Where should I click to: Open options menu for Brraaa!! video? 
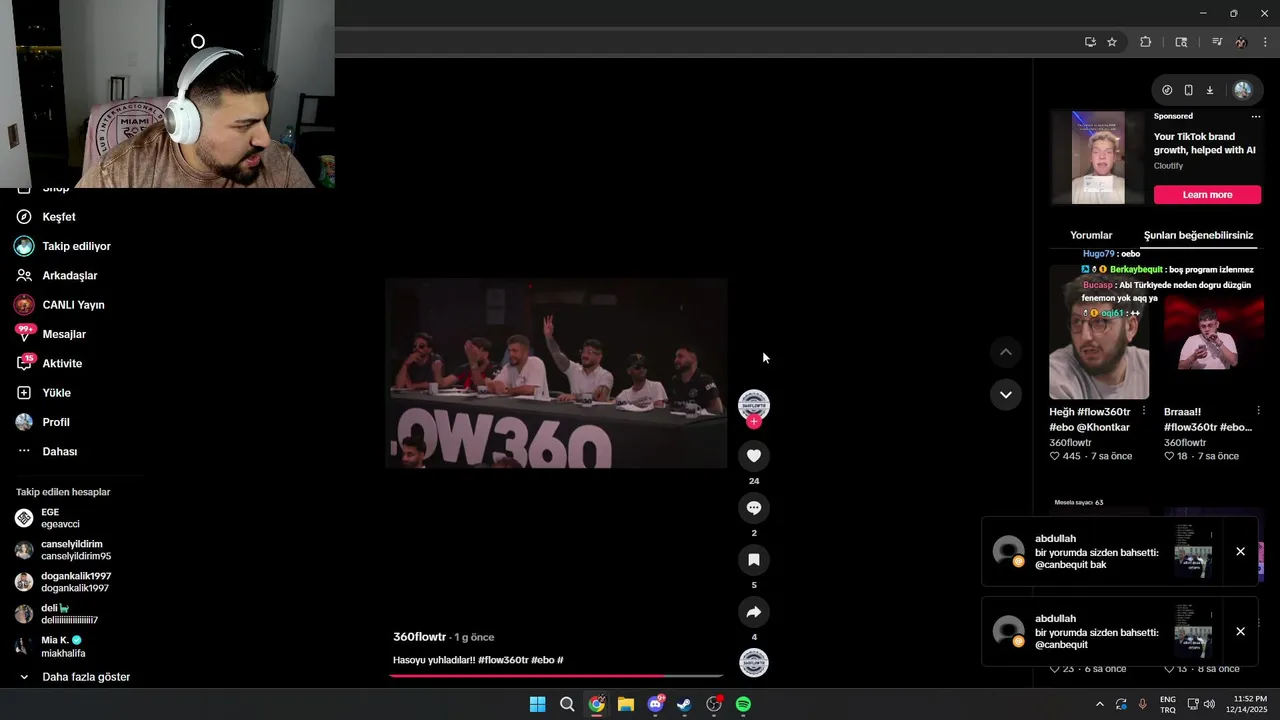1258,411
